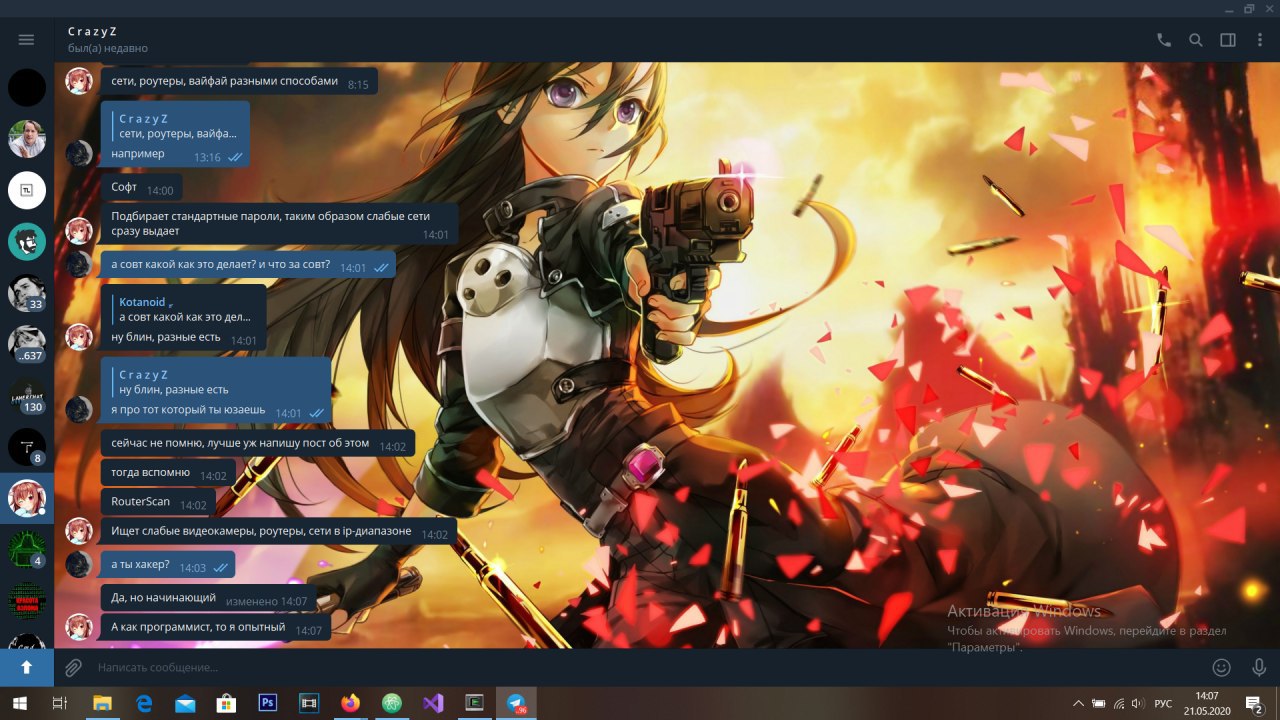Image resolution: width=1280 pixels, height=720 pixels.
Task: Click the message 'RouterScan'
Action: [x=157, y=502]
